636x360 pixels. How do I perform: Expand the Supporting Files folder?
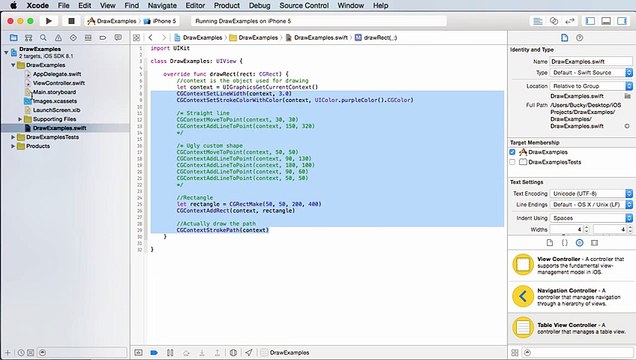tap(20, 119)
